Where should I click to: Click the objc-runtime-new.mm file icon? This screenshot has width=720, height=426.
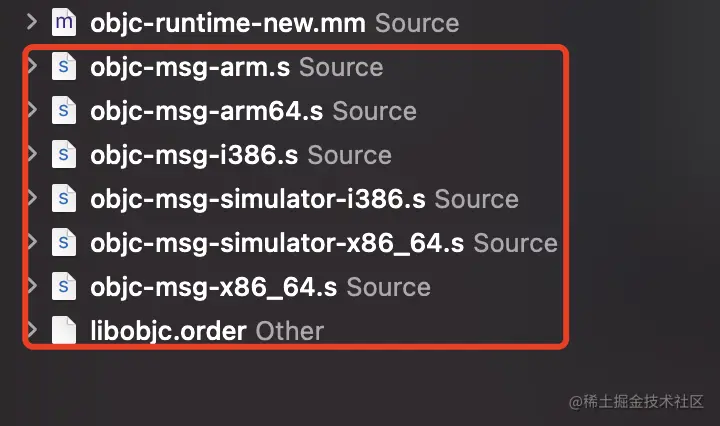pyautogui.click(x=64, y=22)
